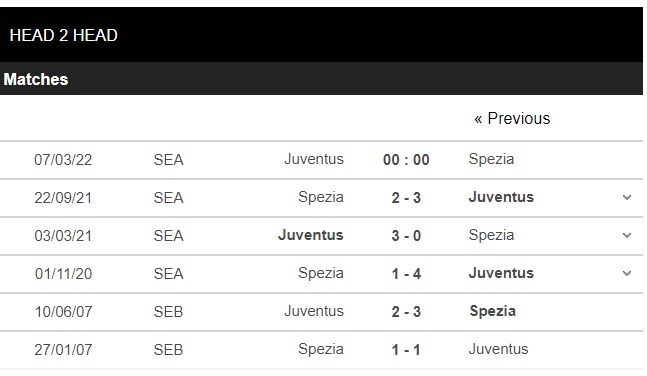Open the 1 - 4 score from 01/11/20
The image size is (647, 376).
click(406, 274)
